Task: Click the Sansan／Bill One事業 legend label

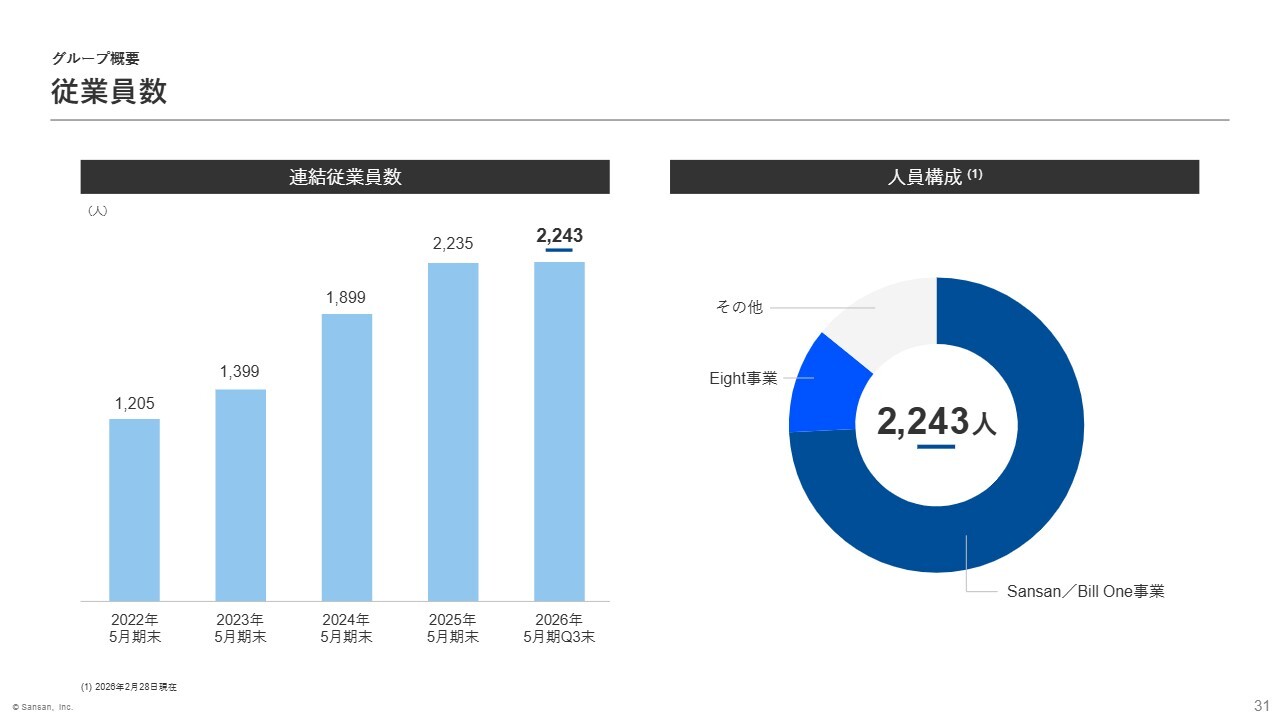Action: tap(1085, 591)
